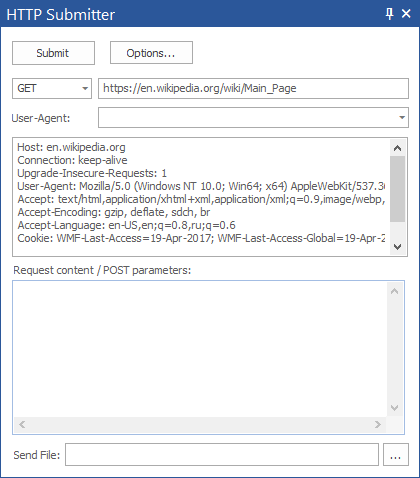Browse for file with ellipsis button

tap(396, 454)
